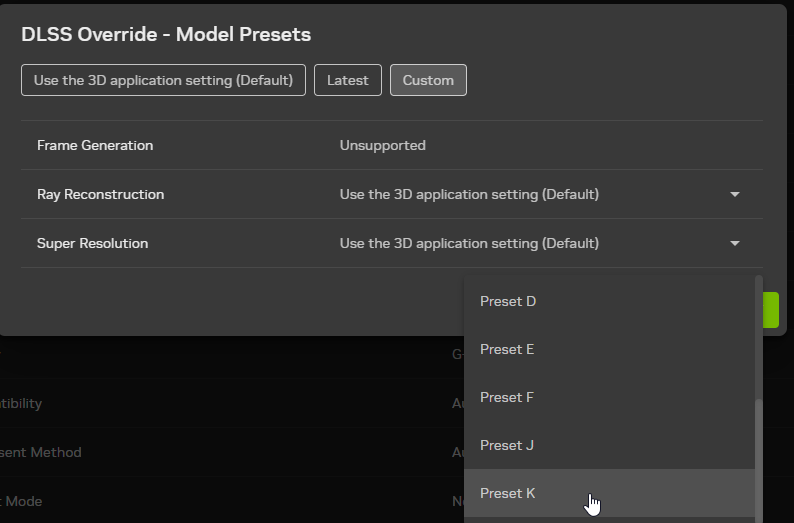The image size is (794, 523).
Task: Choose Preset F from the list
Action: pyautogui.click(x=609, y=397)
